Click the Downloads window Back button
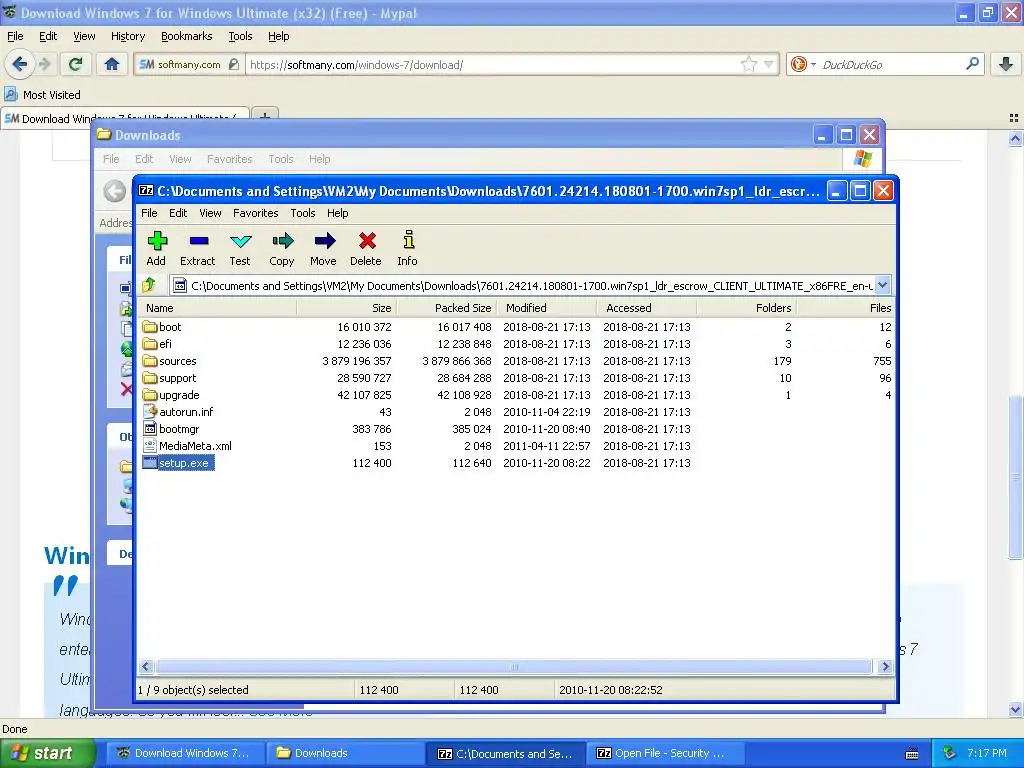 (x=115, y=191)
